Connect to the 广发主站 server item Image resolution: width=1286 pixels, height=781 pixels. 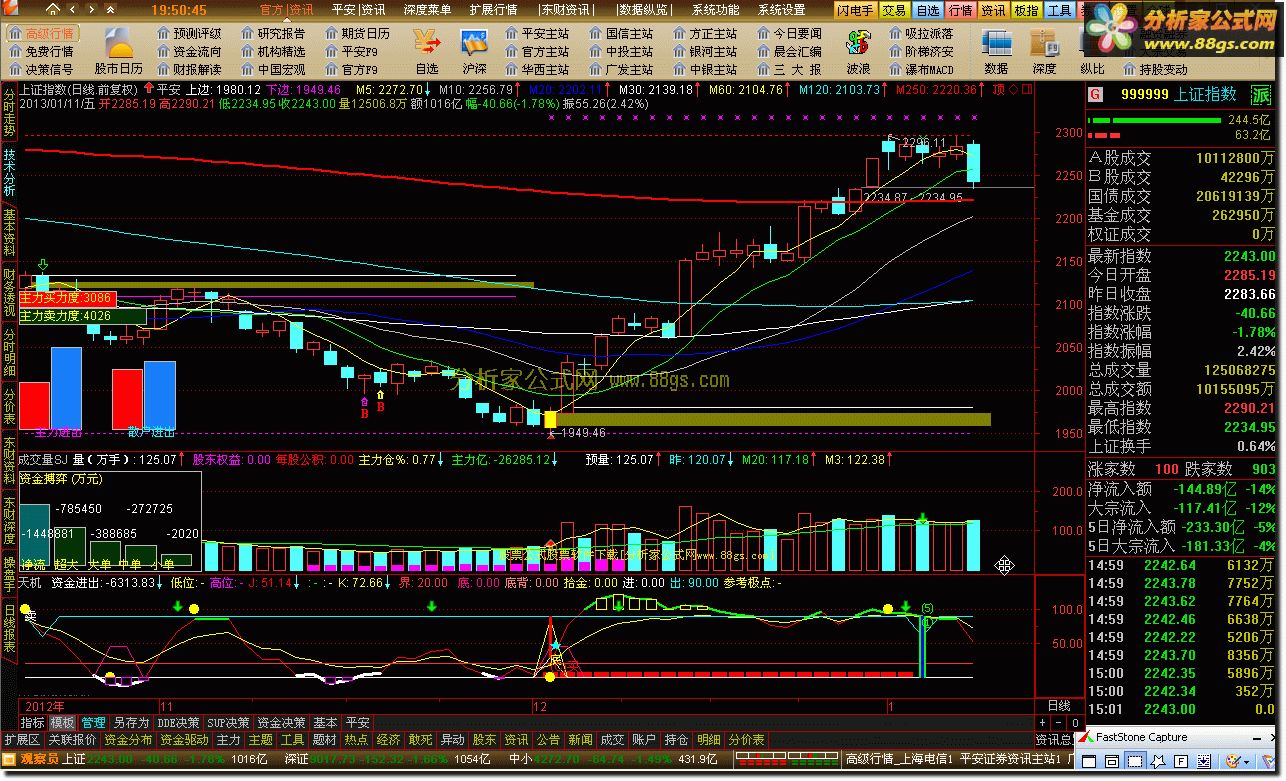pos(621,69)
